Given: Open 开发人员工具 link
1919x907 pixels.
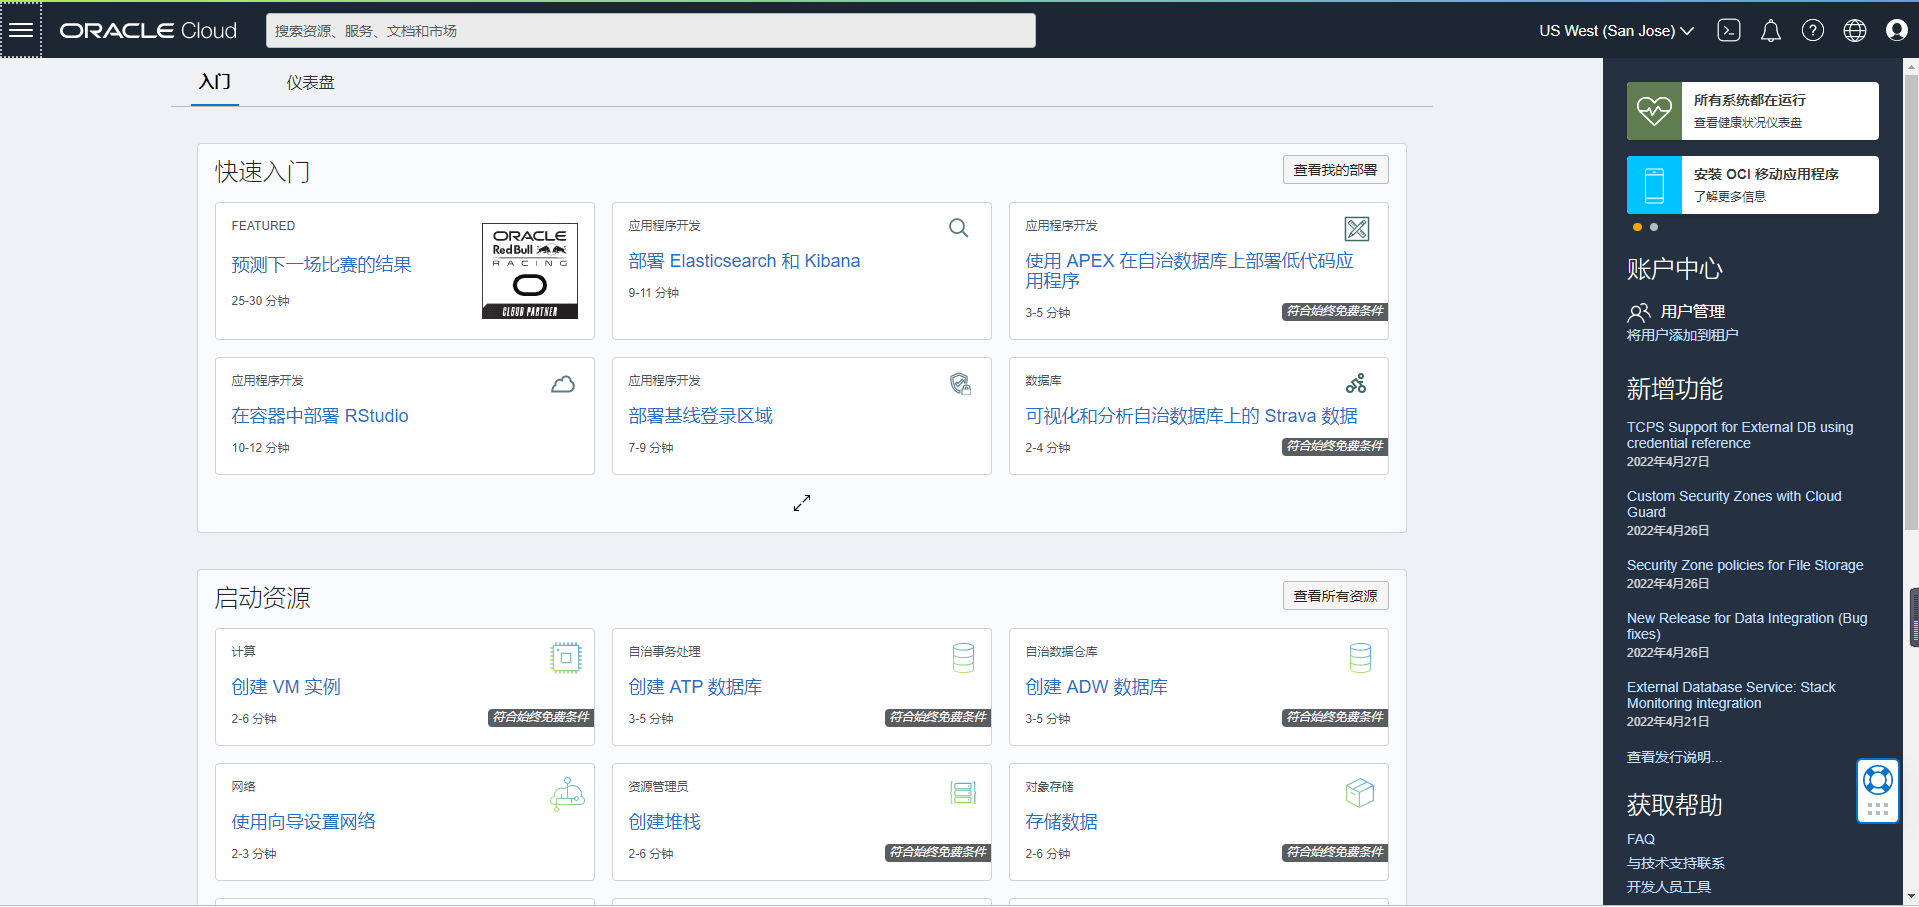Looking at the screenshot, I should coord(1669,887).
